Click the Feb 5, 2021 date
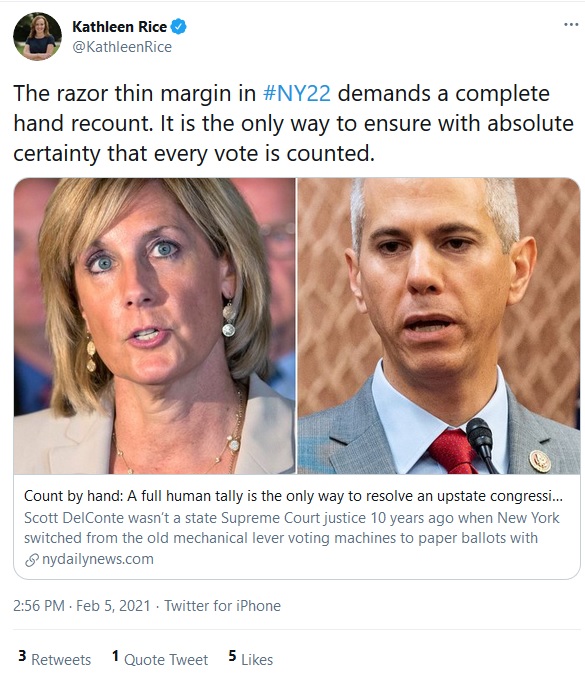Viewport: 585px width, 679px height. (x=113, y=606)
